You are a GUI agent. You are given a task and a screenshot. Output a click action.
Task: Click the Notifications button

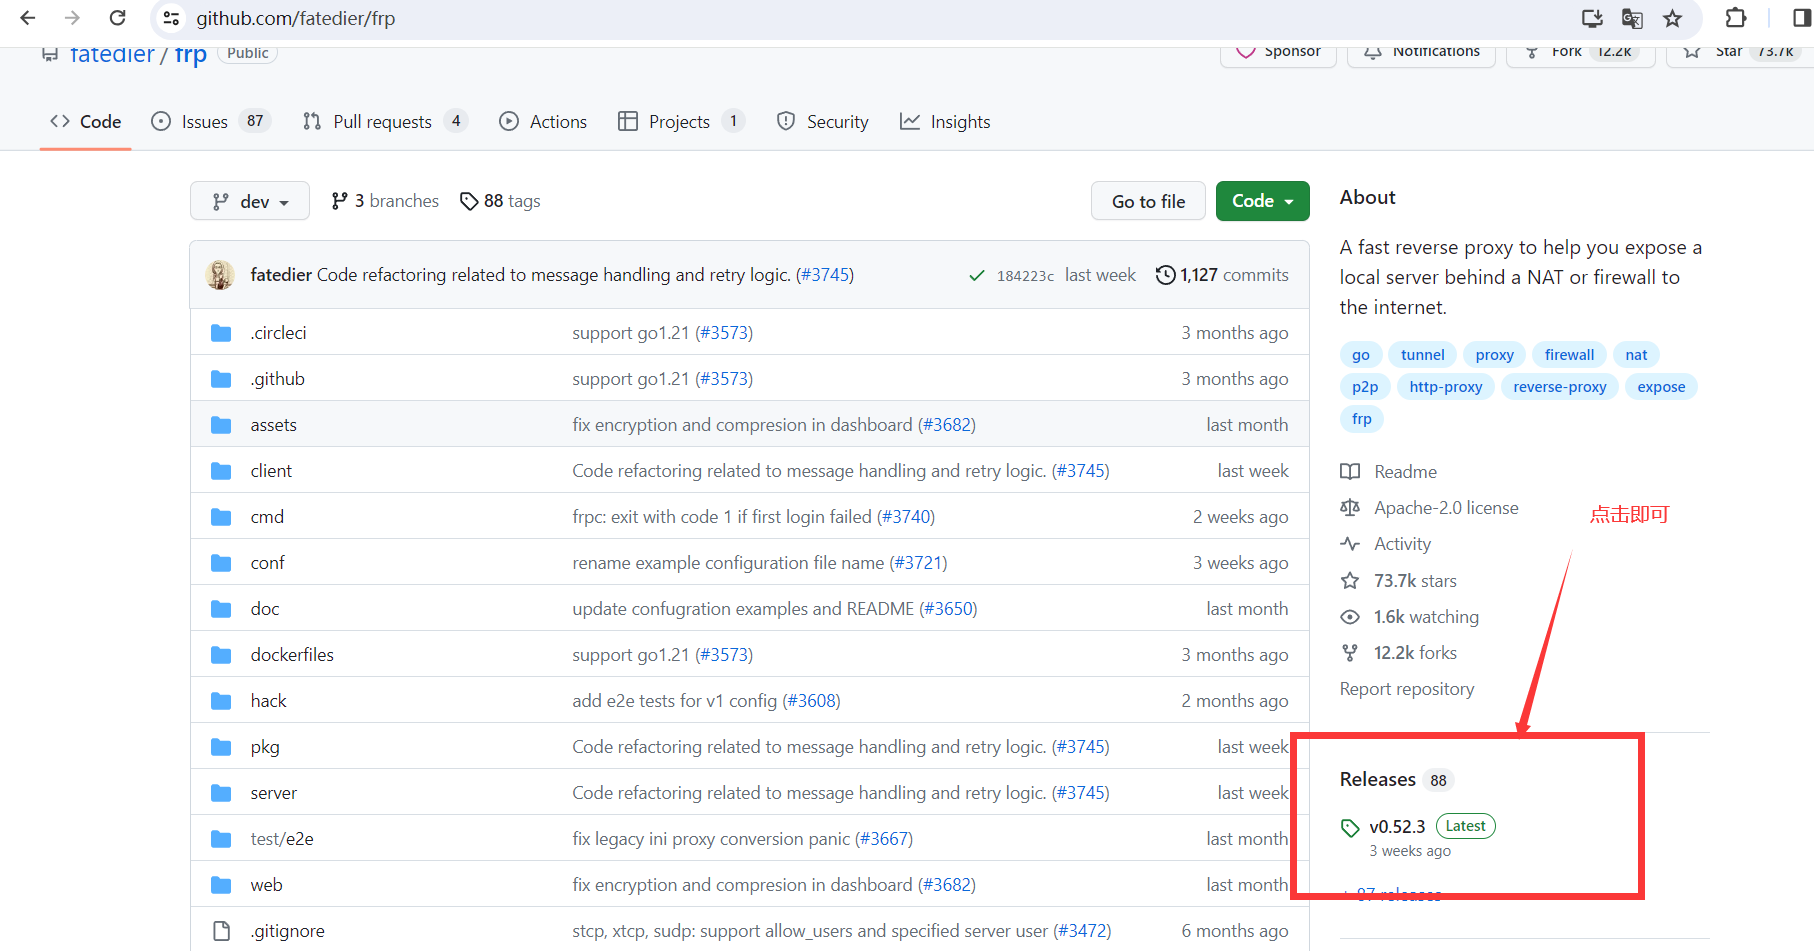coord(1421,52)
